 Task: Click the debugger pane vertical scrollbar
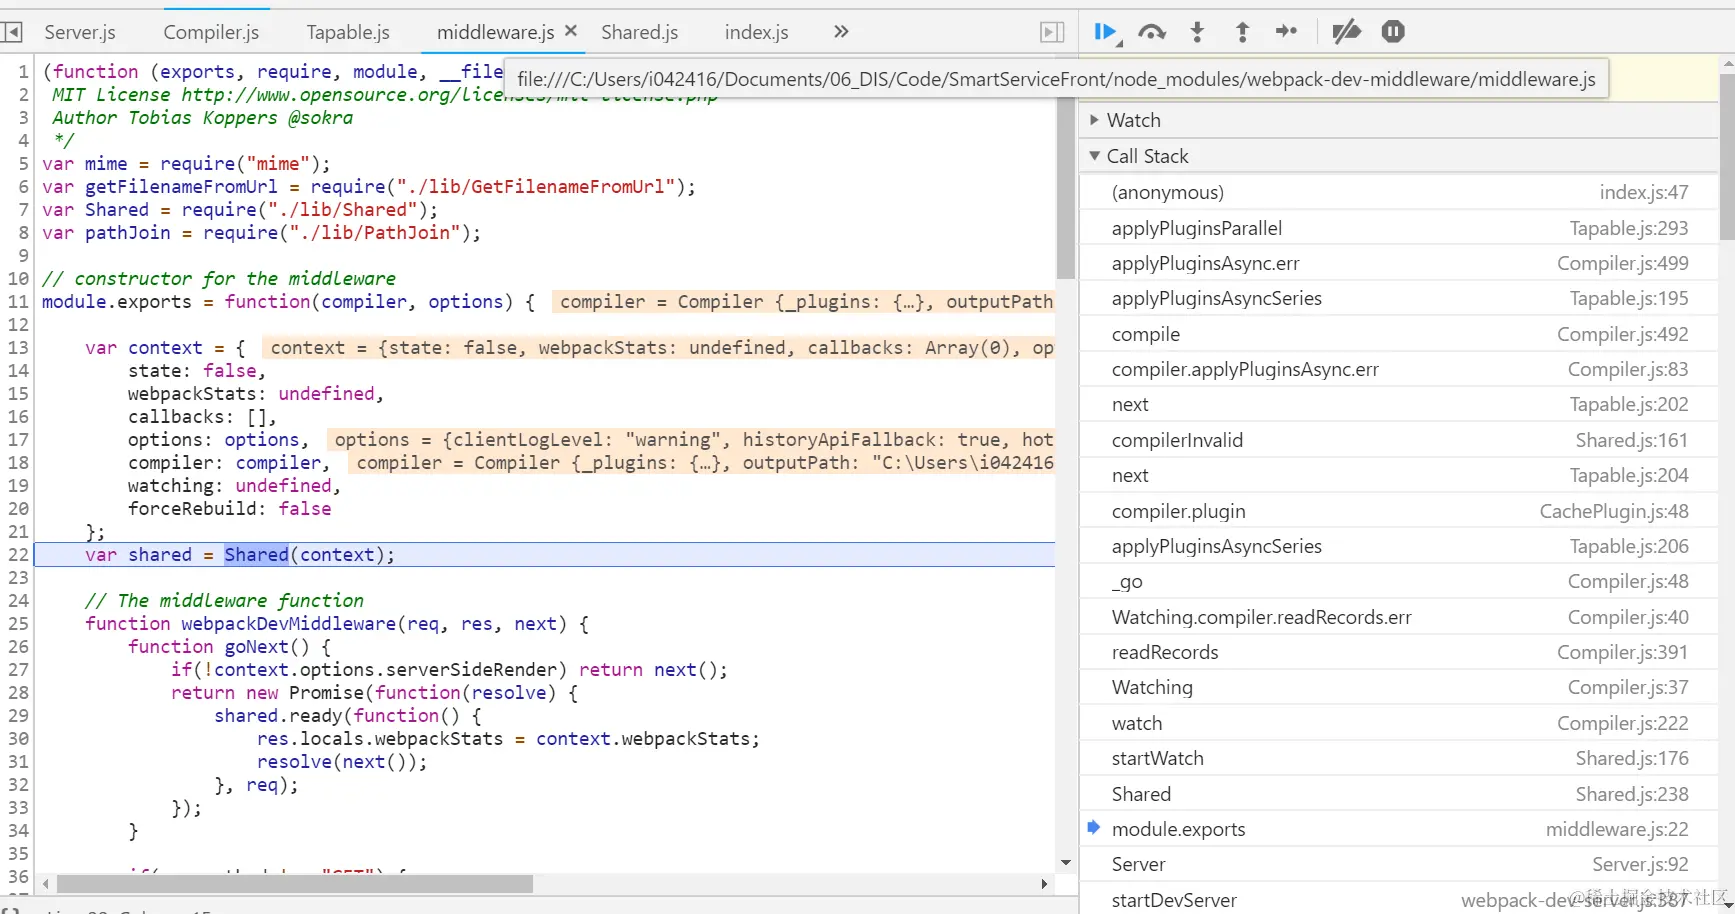pyautogui.click(x=1727, y=157)
